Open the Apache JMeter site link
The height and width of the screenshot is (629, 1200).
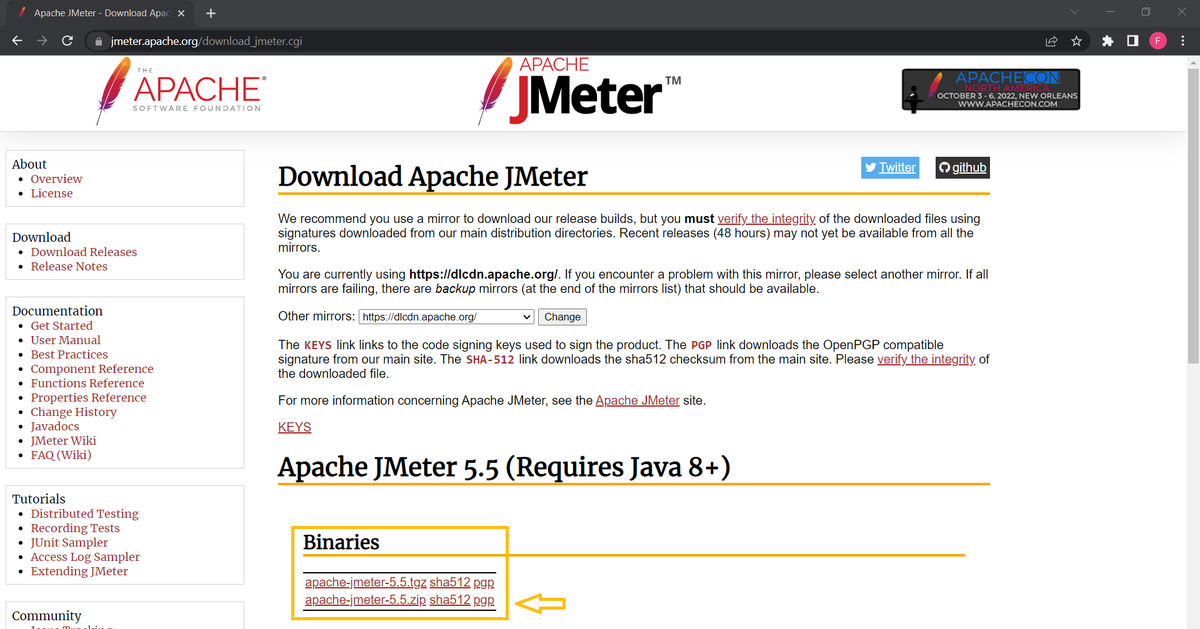click(637, 400)
